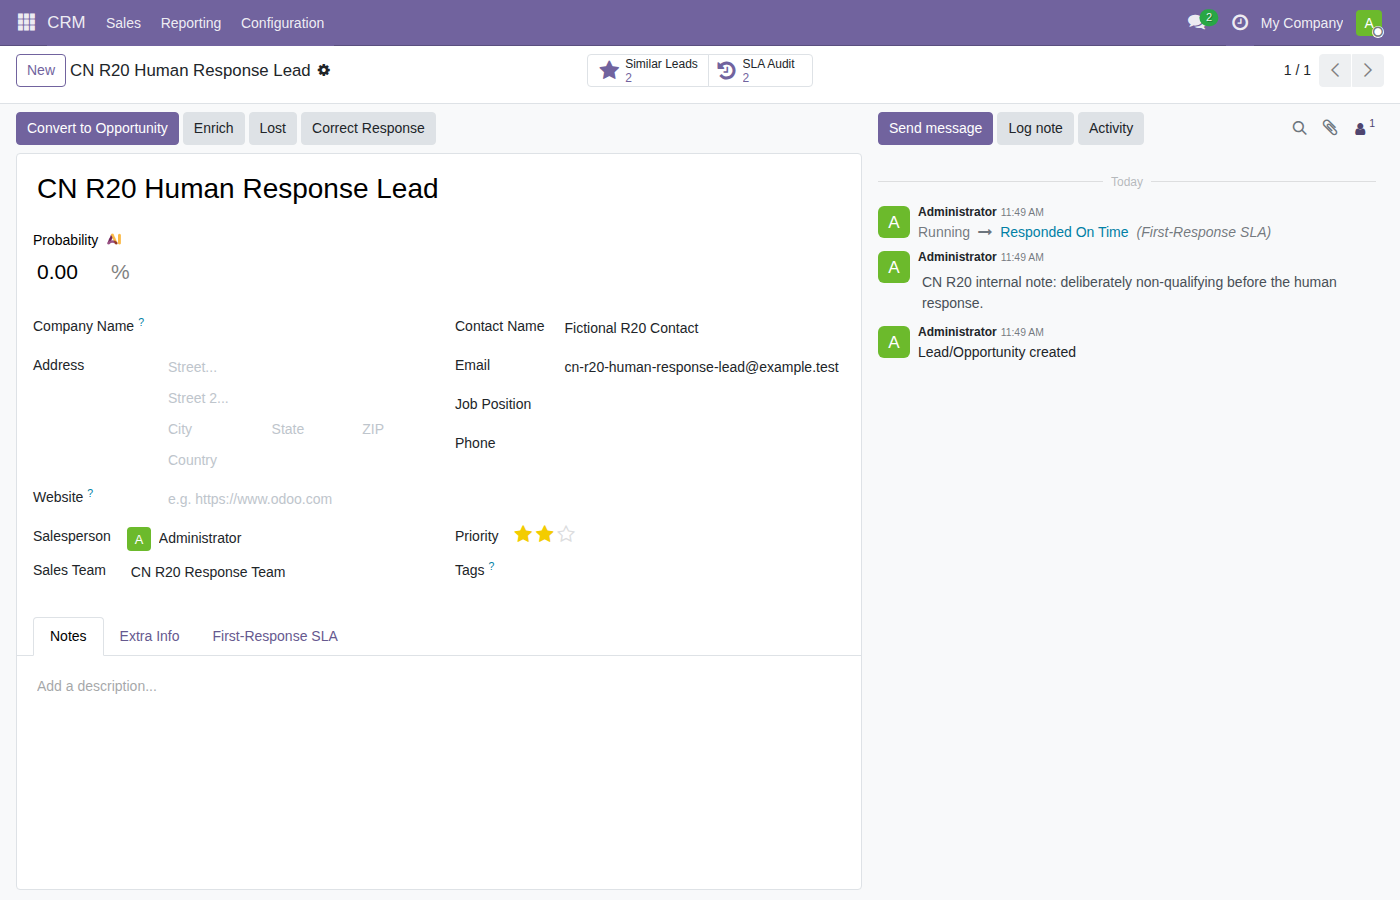The height and width of the screenshot is (900, 1400).
Task: Search messages with magnifier icon in chatter
Action: [x=1299, y=128]
